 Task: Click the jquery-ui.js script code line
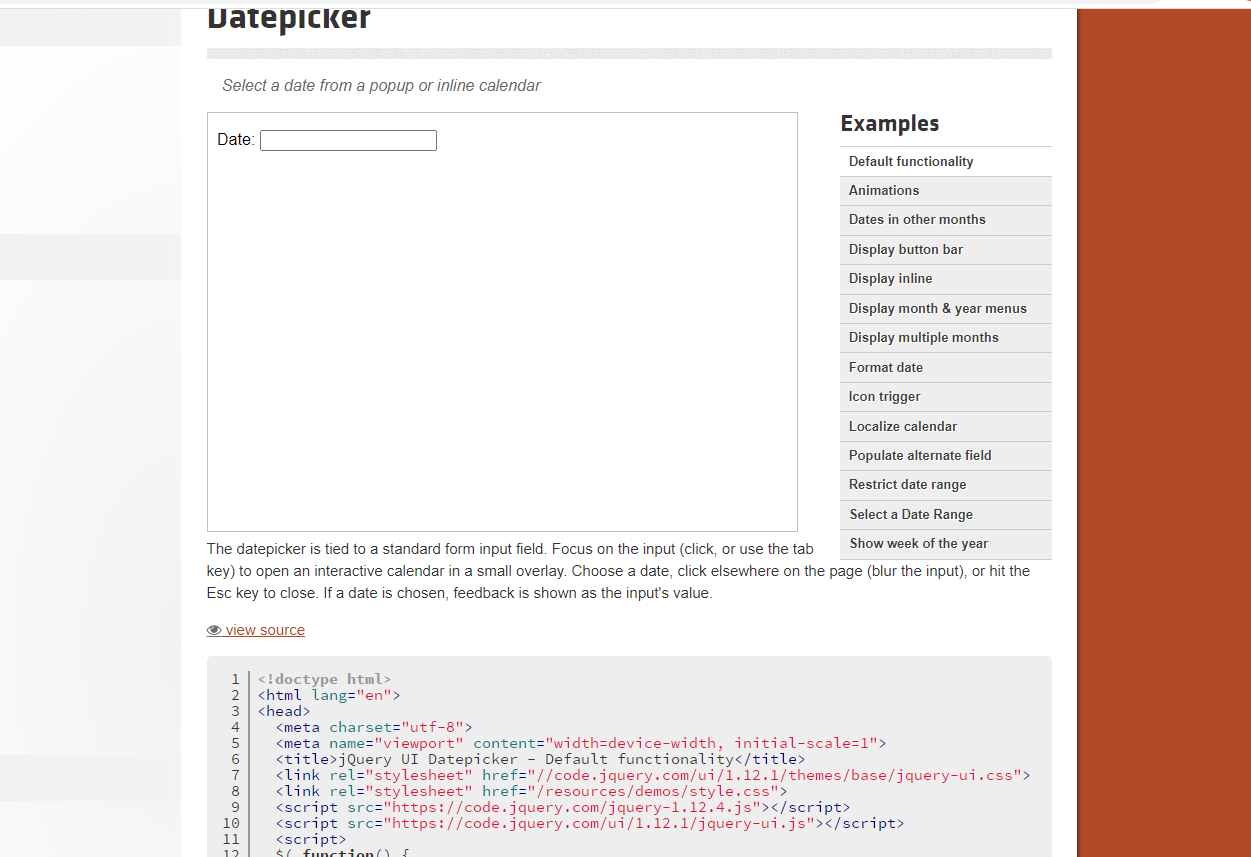click(590, 823)
